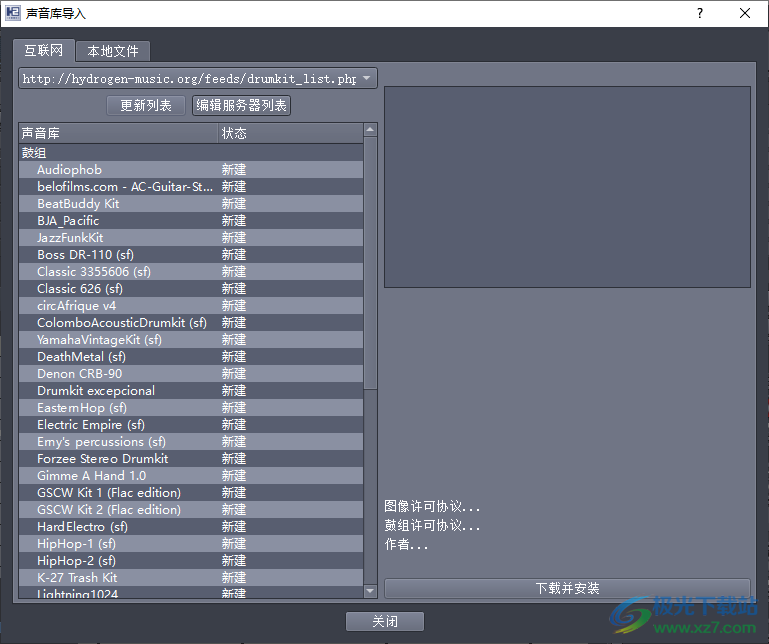Viewport: 769px width, 644px height.
Task: Click the 图像许可协议 label
Action: click(x=432, y=507)
